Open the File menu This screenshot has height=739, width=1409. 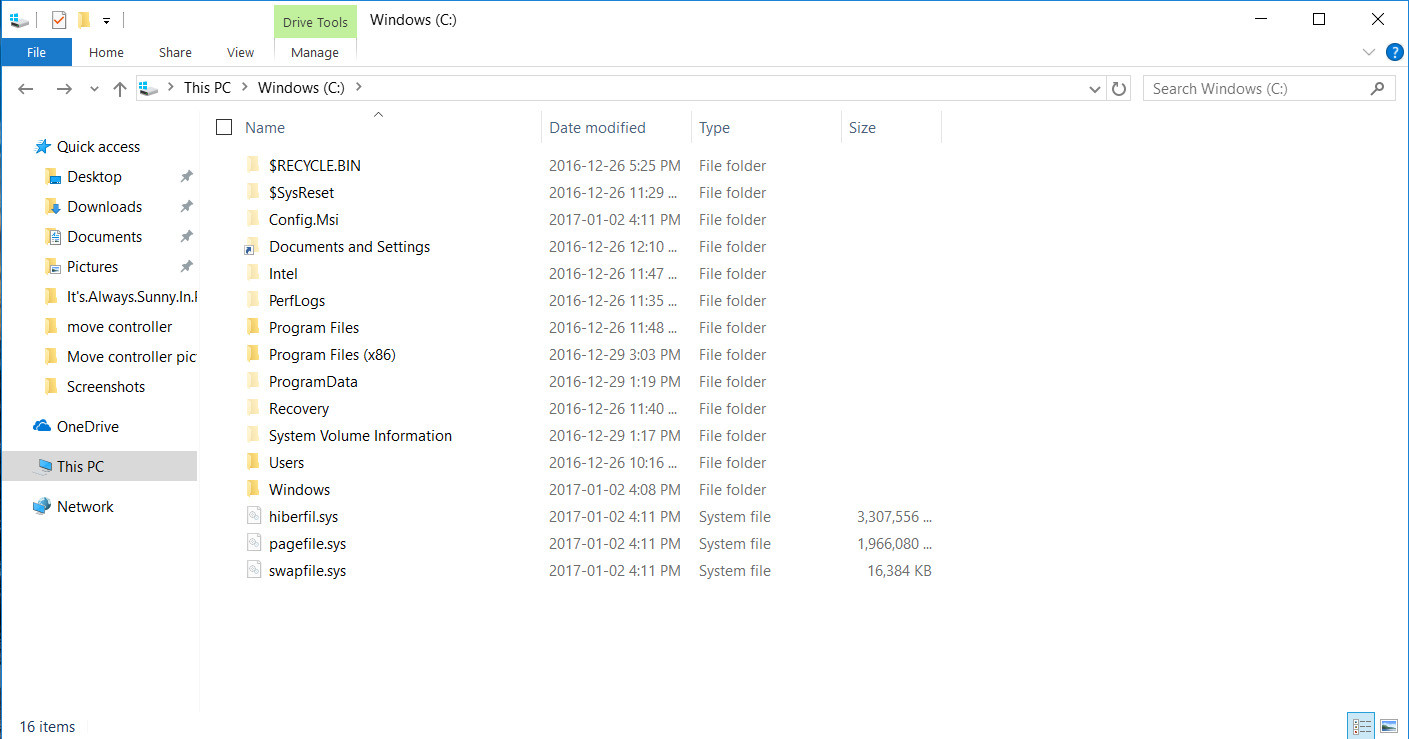(x=36, y=53)
